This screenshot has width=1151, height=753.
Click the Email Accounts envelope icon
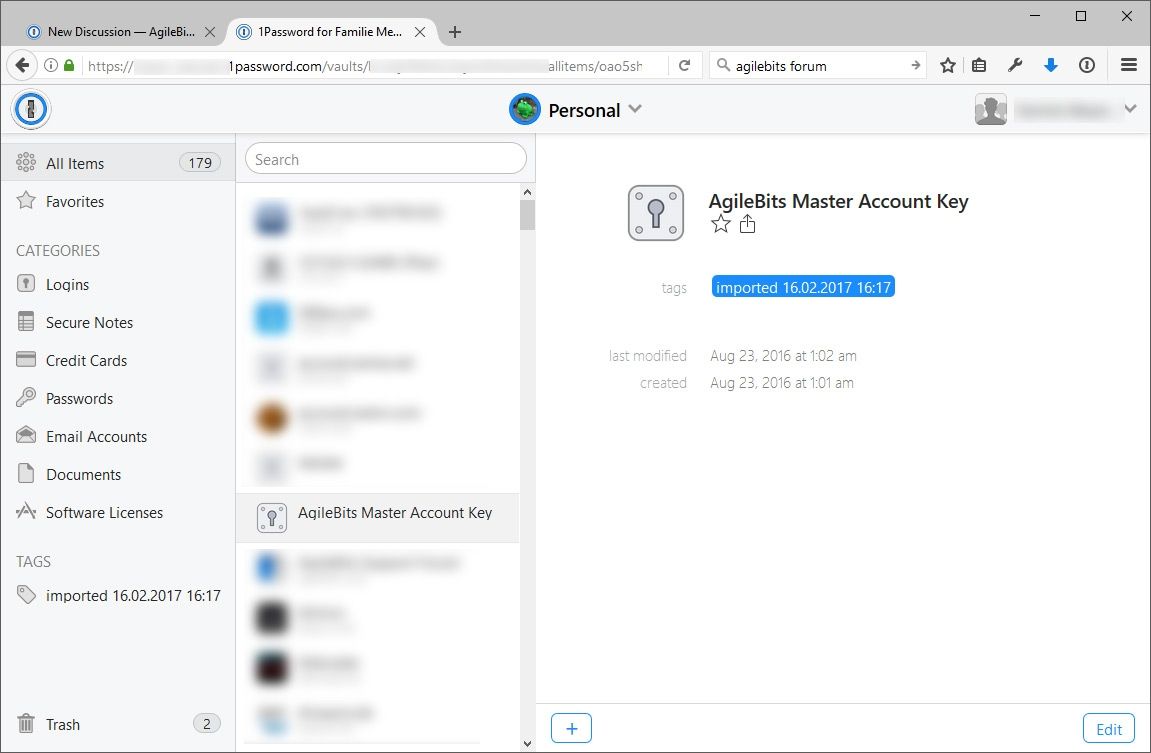click(x=26, y=435)
